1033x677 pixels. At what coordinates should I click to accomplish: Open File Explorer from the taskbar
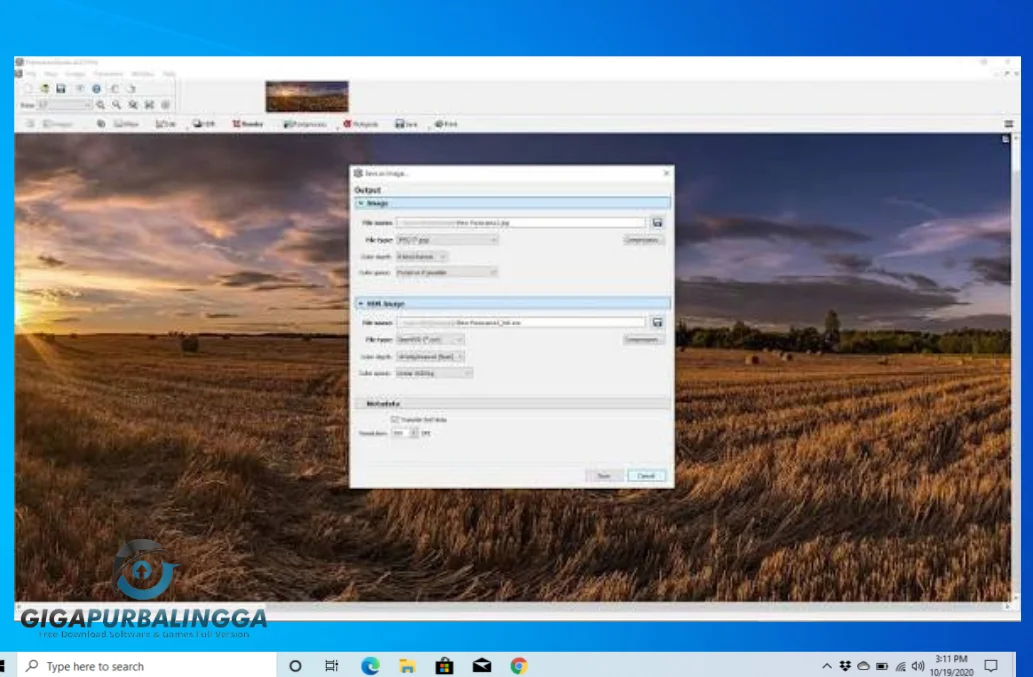(x=407, y=666)
